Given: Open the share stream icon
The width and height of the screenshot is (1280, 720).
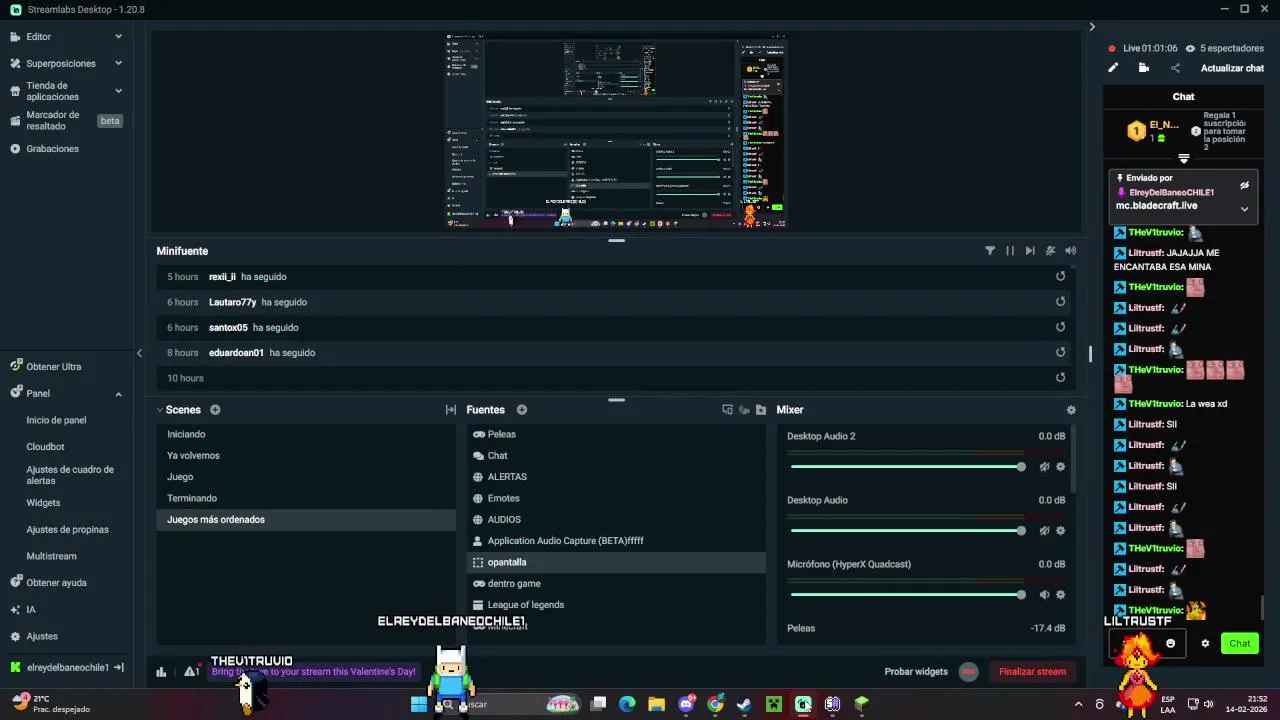Looking at the screenshot, I should pos(1175,68).
